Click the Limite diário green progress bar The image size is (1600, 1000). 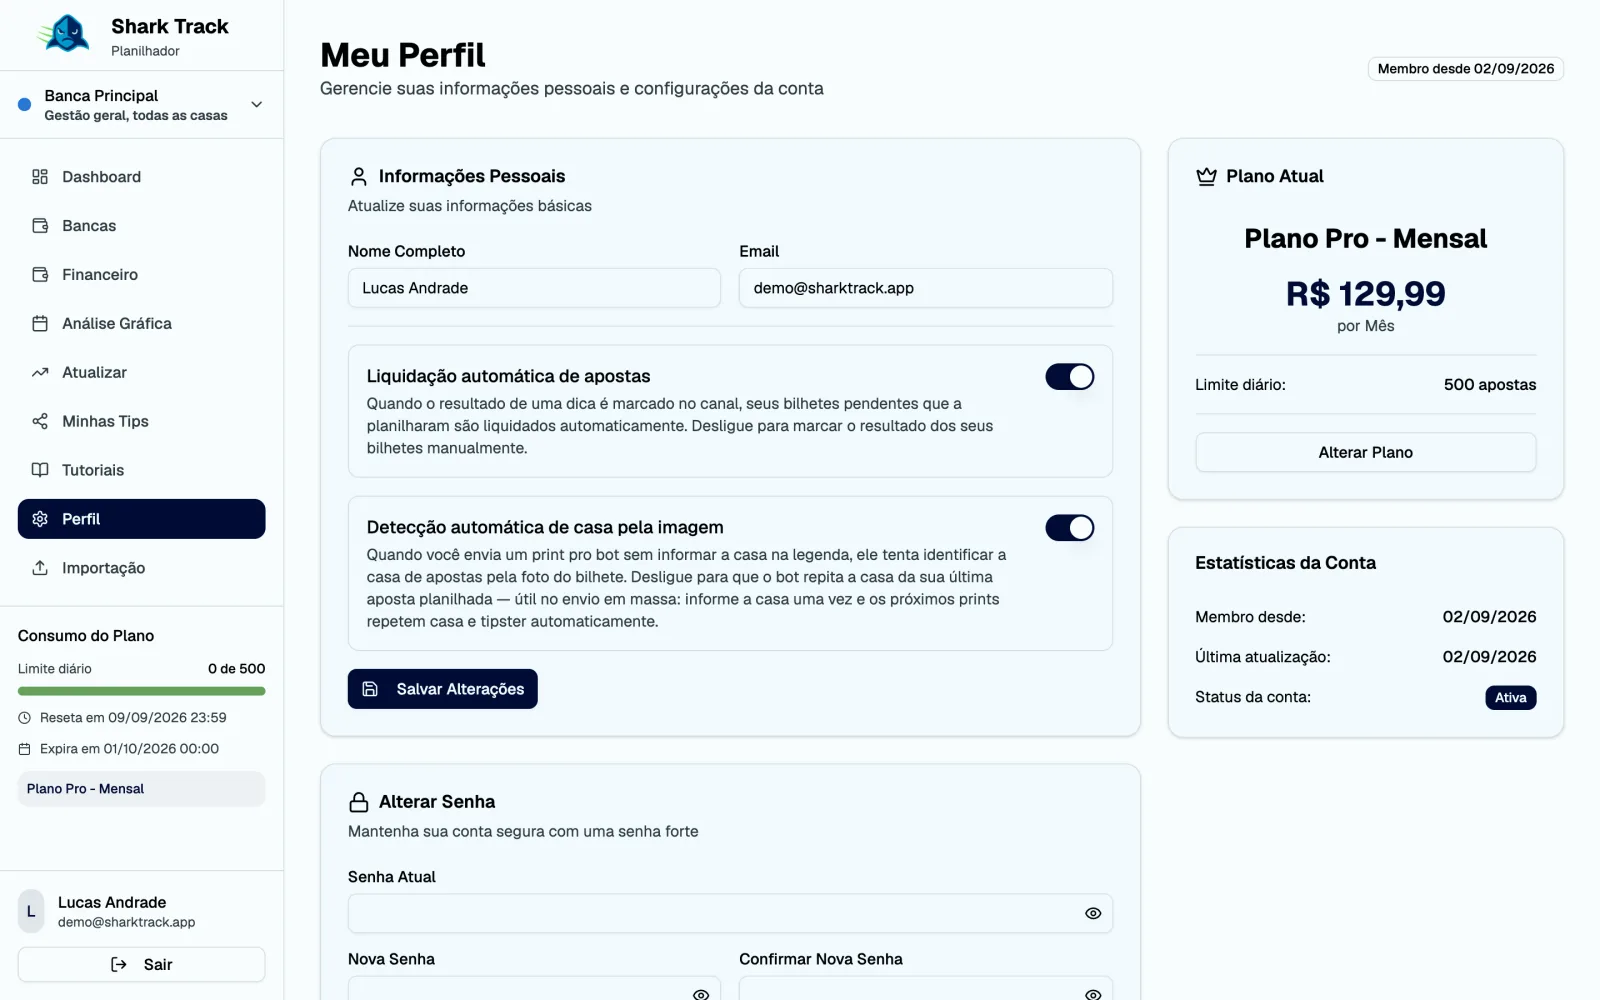pyautogui.click(x=141, y=691)
